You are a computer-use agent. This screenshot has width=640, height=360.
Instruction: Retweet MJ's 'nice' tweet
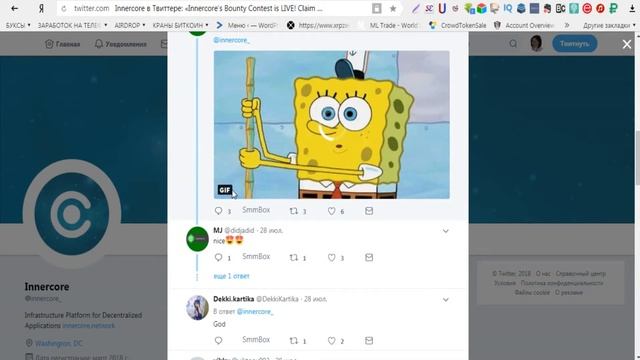(x=293, y=257)
